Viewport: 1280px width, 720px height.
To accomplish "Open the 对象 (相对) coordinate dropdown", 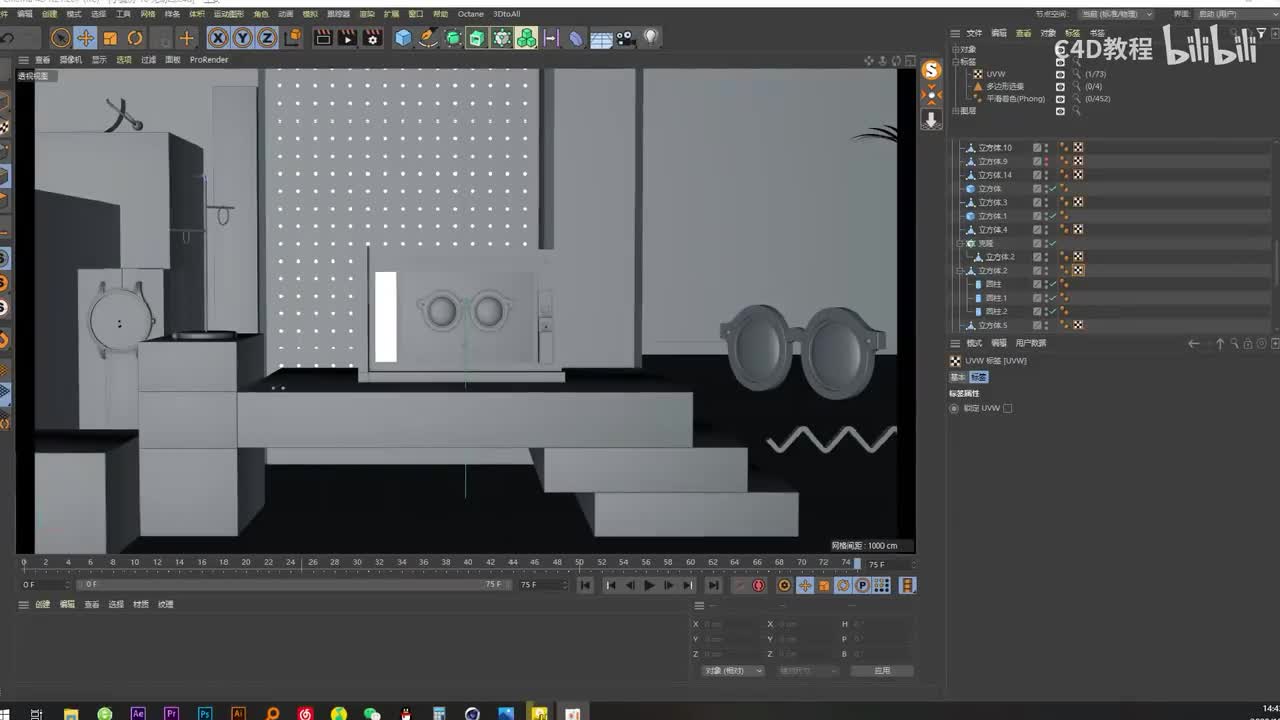I will pos(732,670).
